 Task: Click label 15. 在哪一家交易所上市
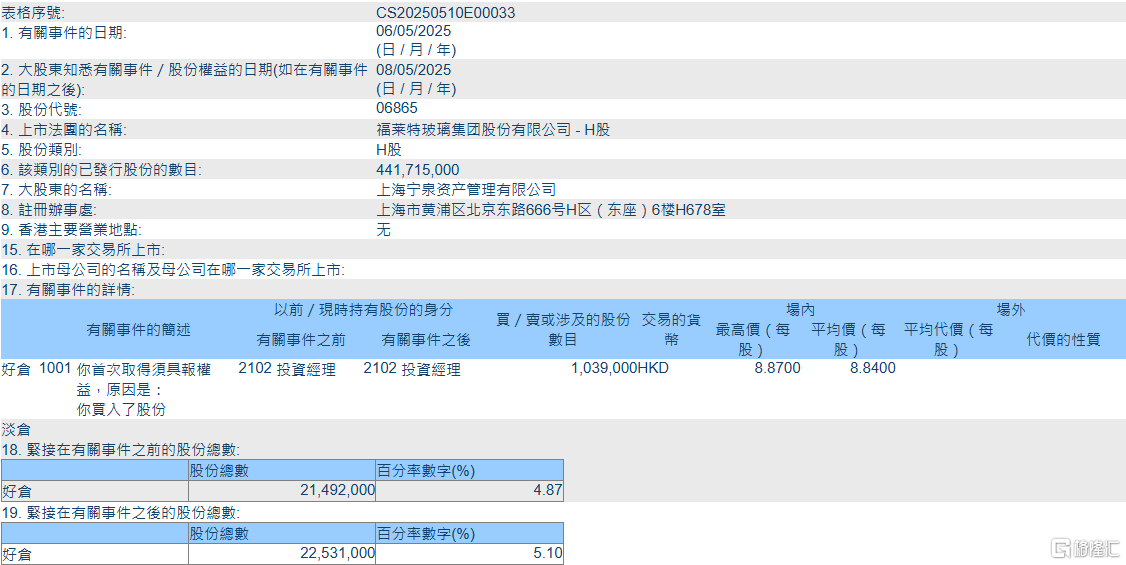click(84, 250)
